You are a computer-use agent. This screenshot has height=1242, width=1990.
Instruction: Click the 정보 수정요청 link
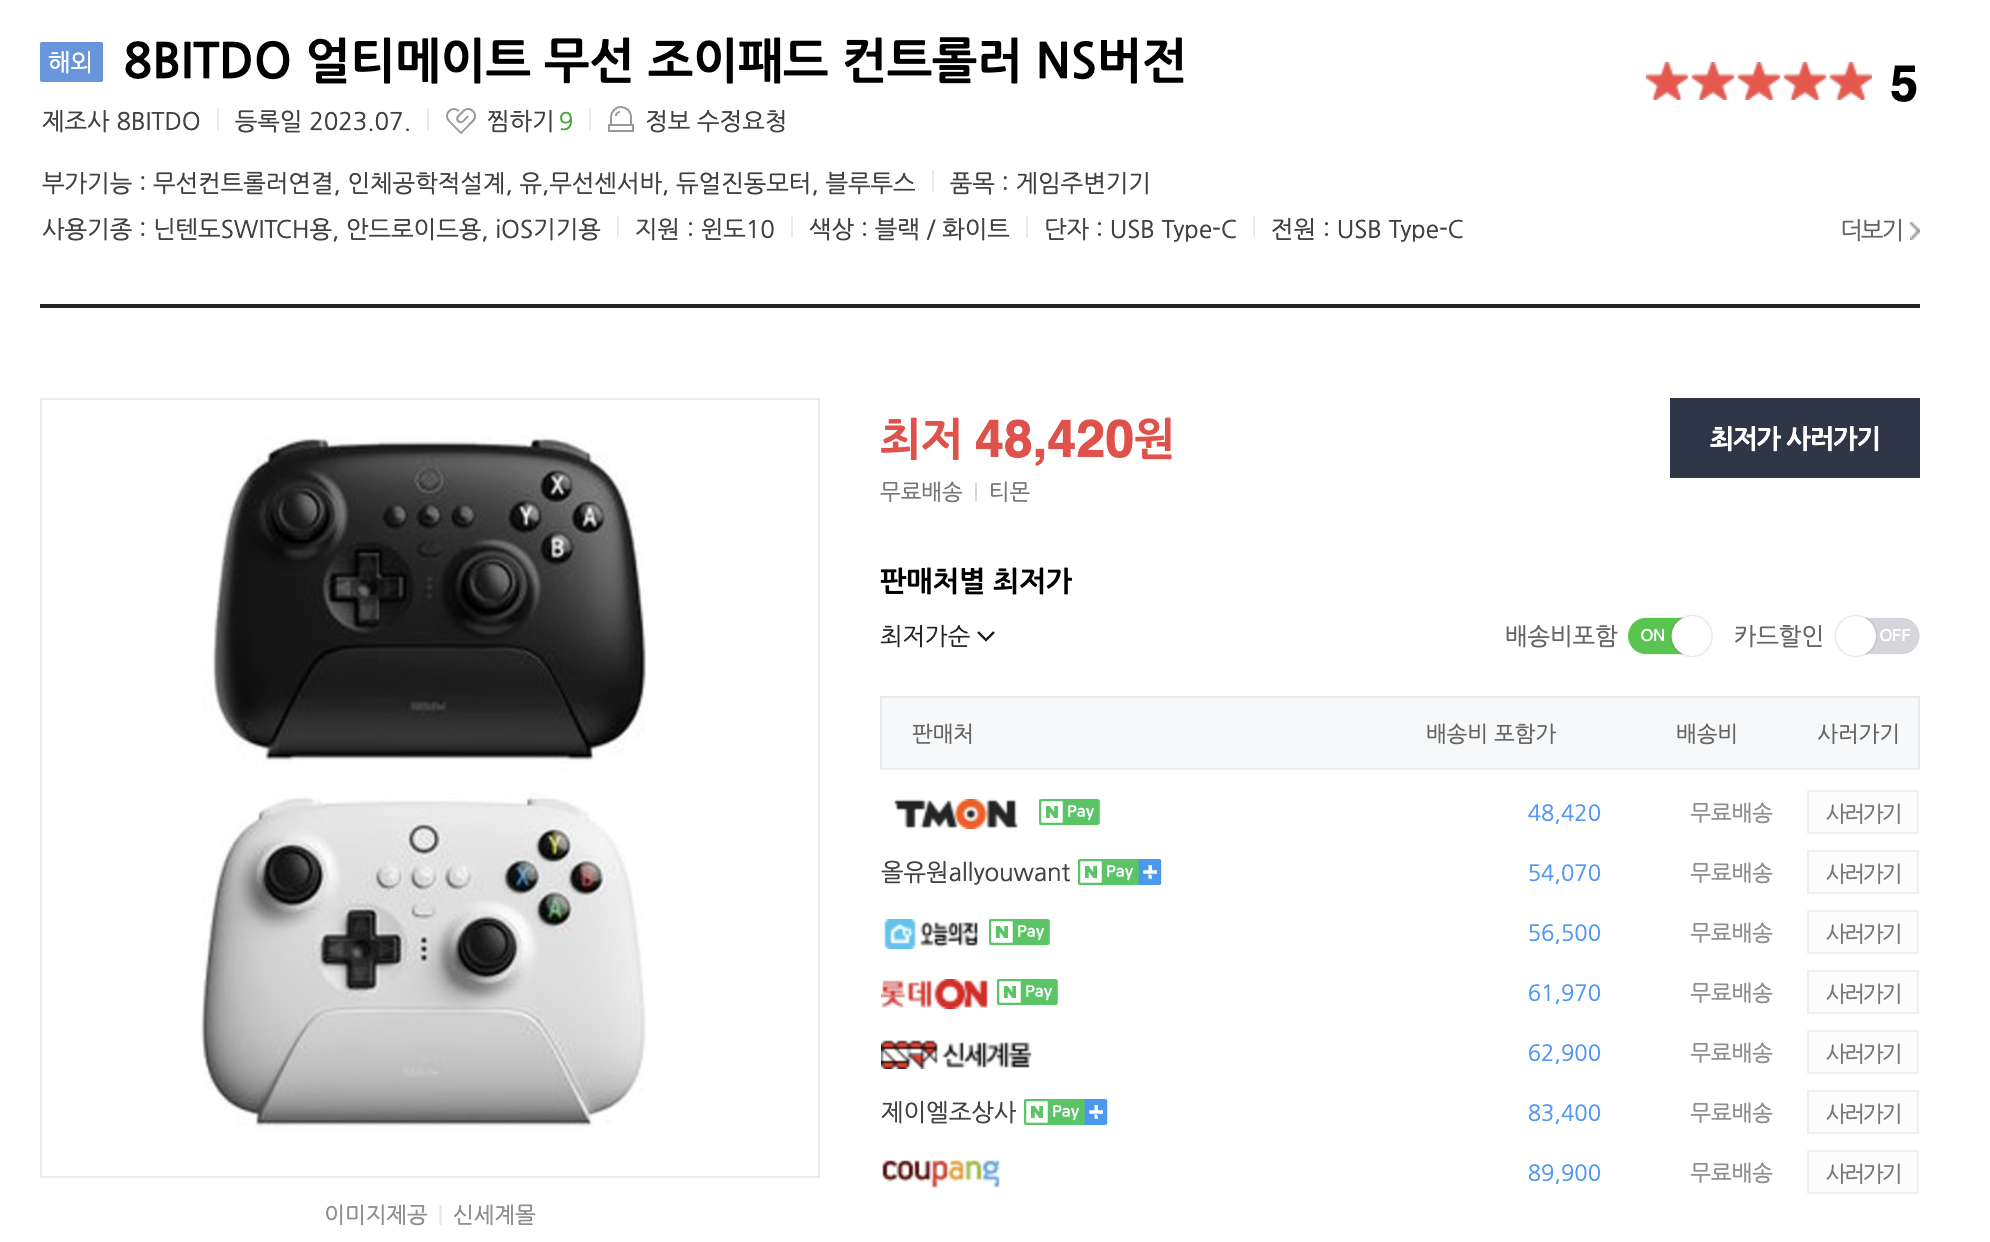(x=716, y=121)
